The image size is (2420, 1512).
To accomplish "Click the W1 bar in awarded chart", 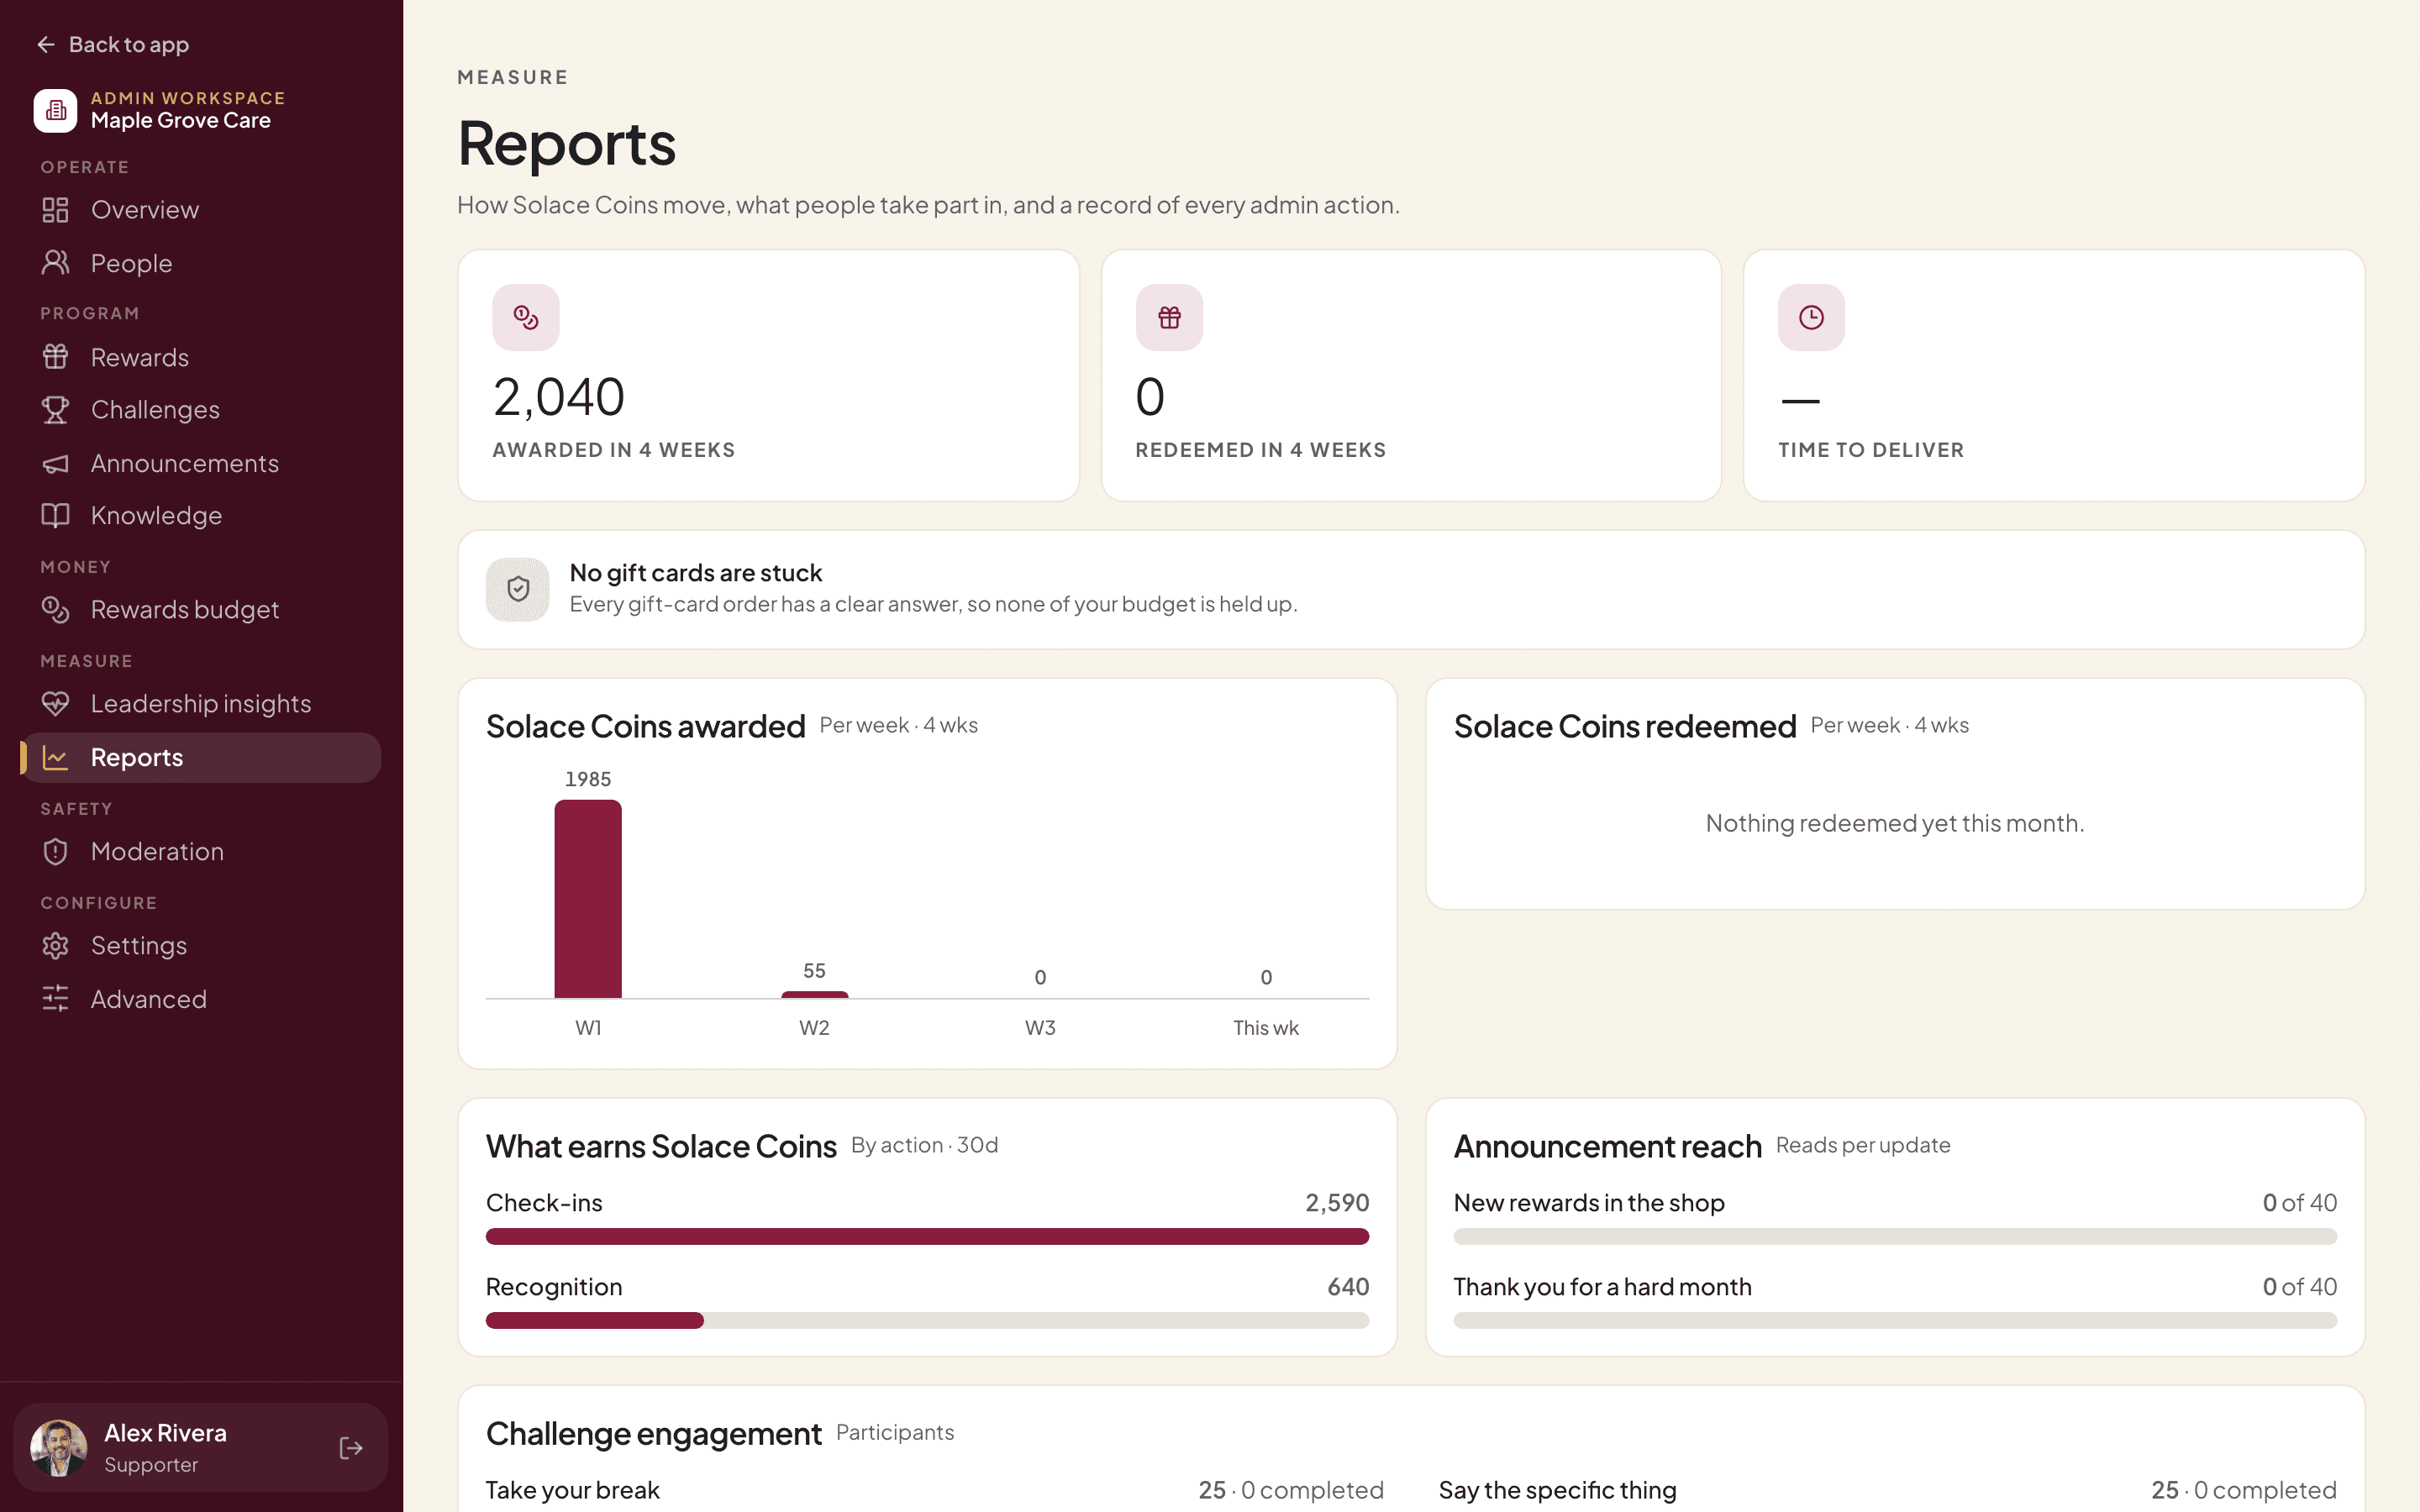I will click(588, 898).
